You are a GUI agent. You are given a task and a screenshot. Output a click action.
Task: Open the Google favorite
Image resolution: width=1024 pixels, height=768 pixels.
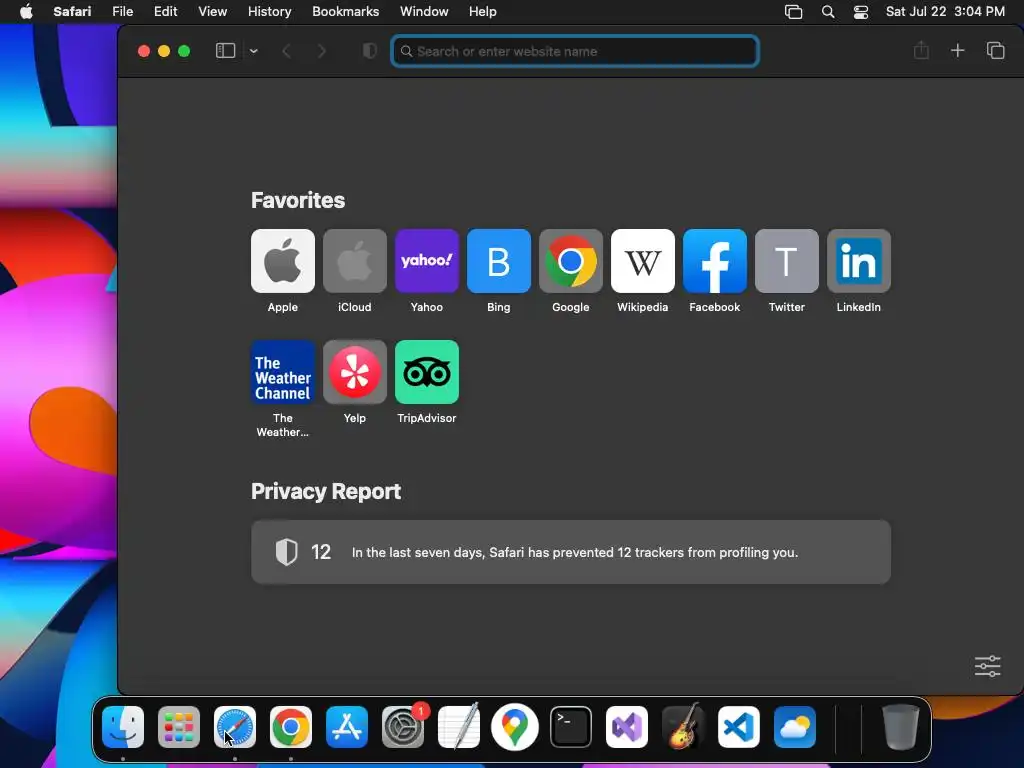click(x=571, y=261)
